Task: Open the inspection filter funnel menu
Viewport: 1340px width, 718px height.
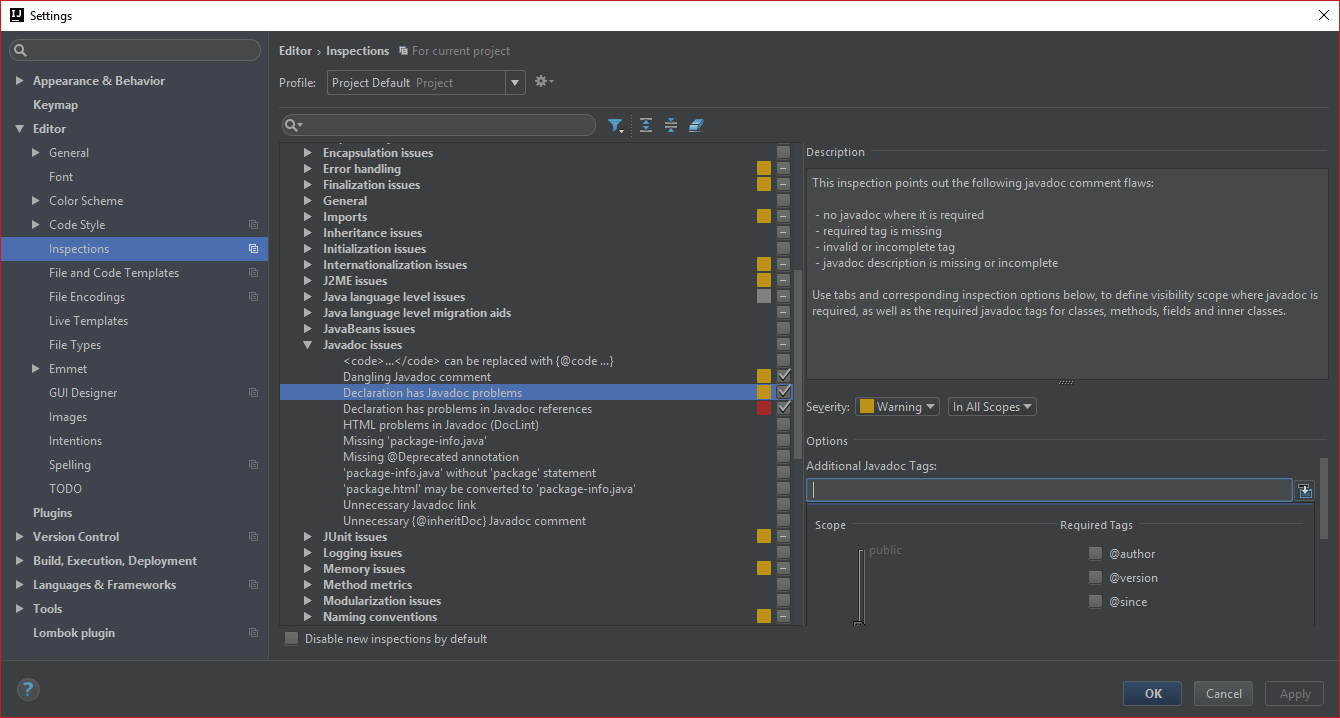Action: click(x=616, y=125)
